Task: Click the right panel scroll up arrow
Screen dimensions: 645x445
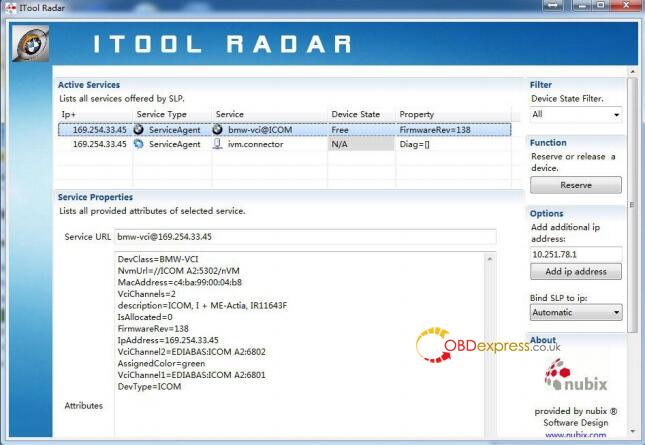Action: pos(633,72)
